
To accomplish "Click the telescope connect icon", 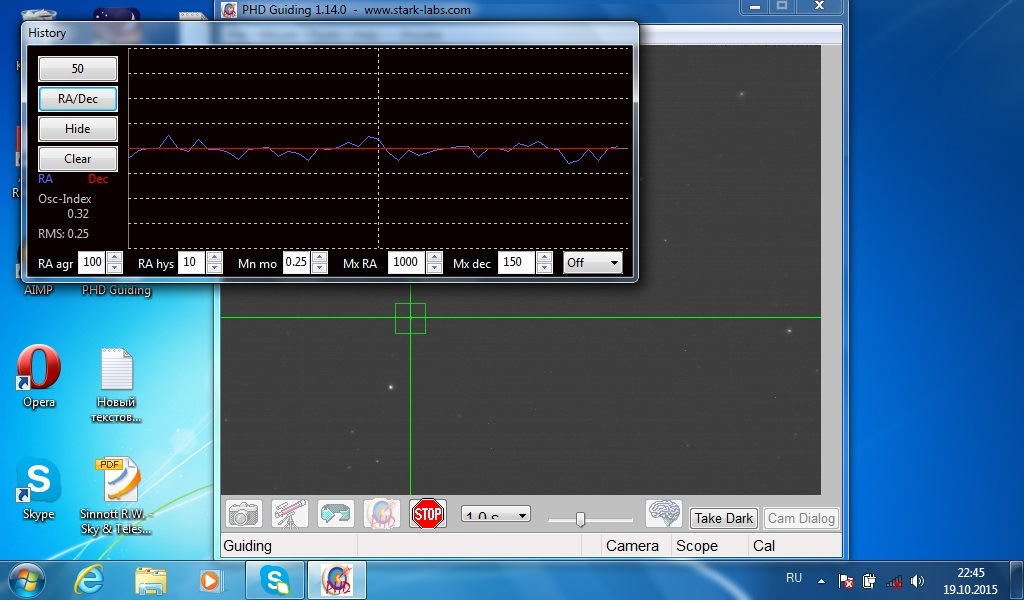I will coord(289,514).
